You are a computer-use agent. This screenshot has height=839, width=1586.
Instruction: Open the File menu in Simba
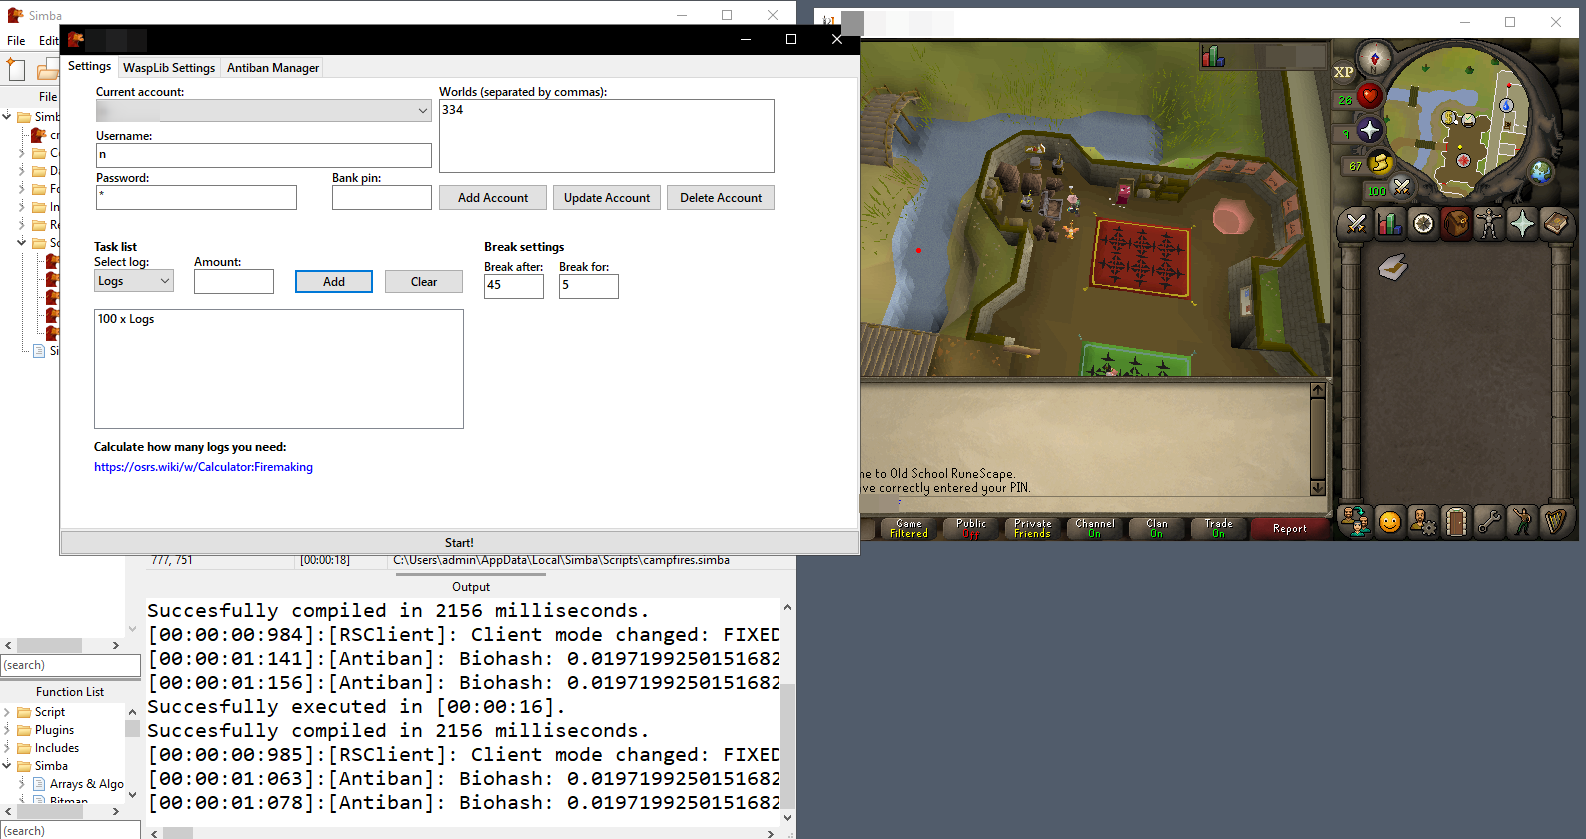coord(16,41)
